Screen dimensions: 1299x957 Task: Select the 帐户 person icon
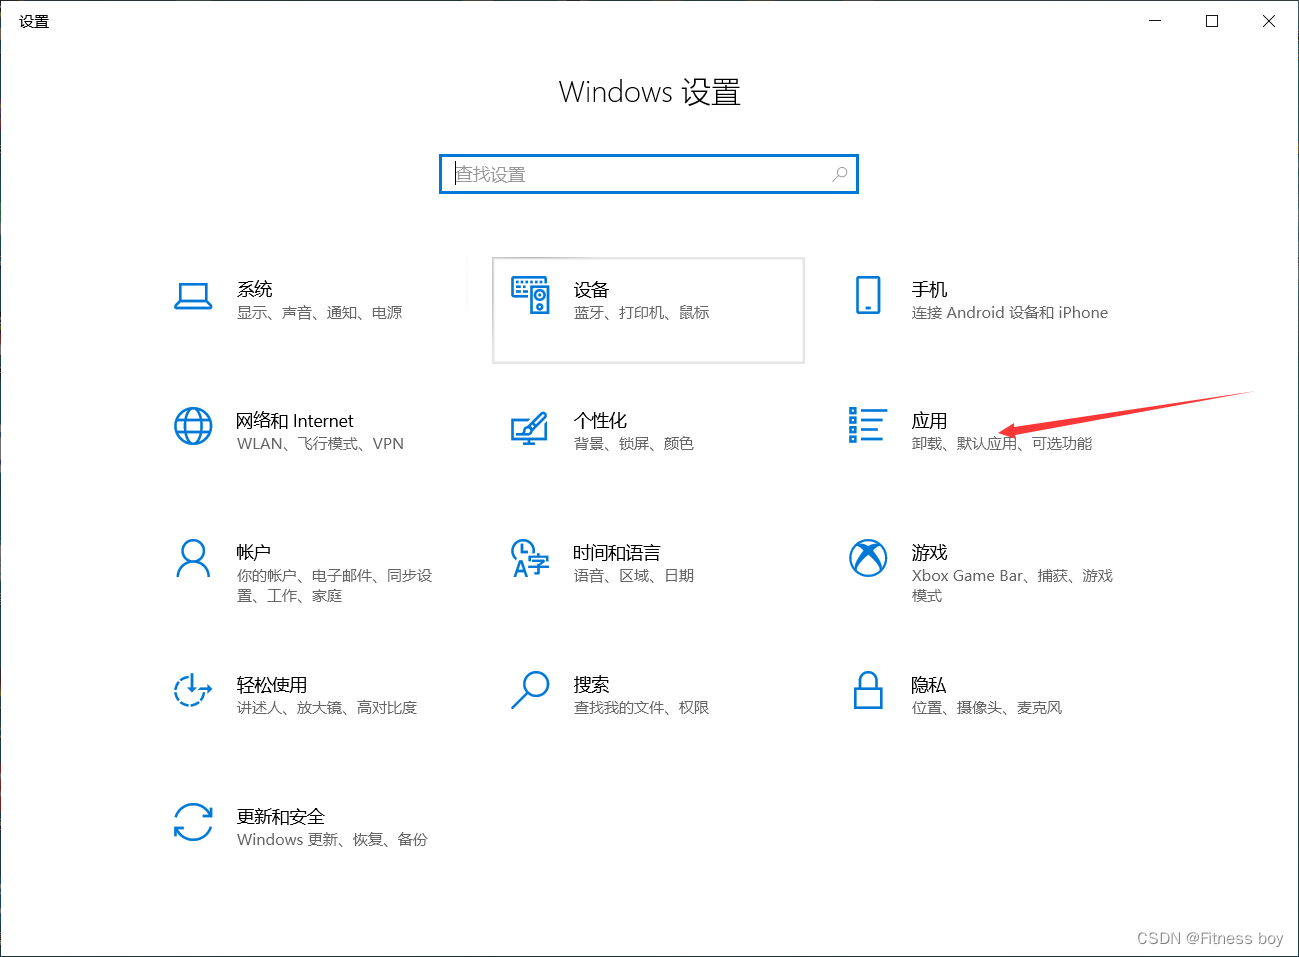193,559
